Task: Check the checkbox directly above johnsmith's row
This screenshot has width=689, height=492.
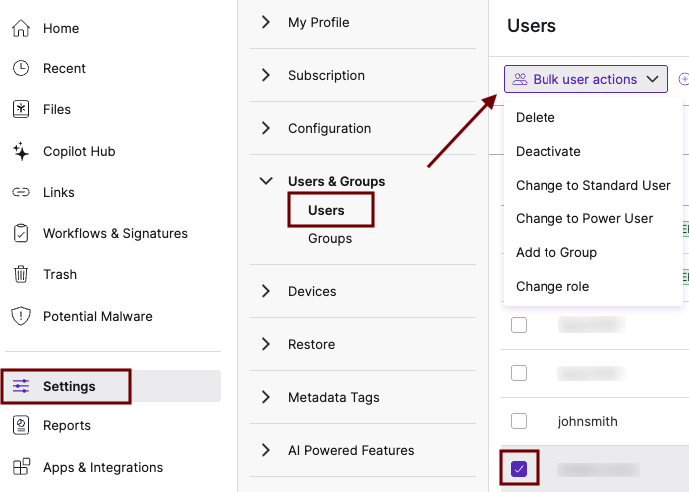Action: pos(519,373)
